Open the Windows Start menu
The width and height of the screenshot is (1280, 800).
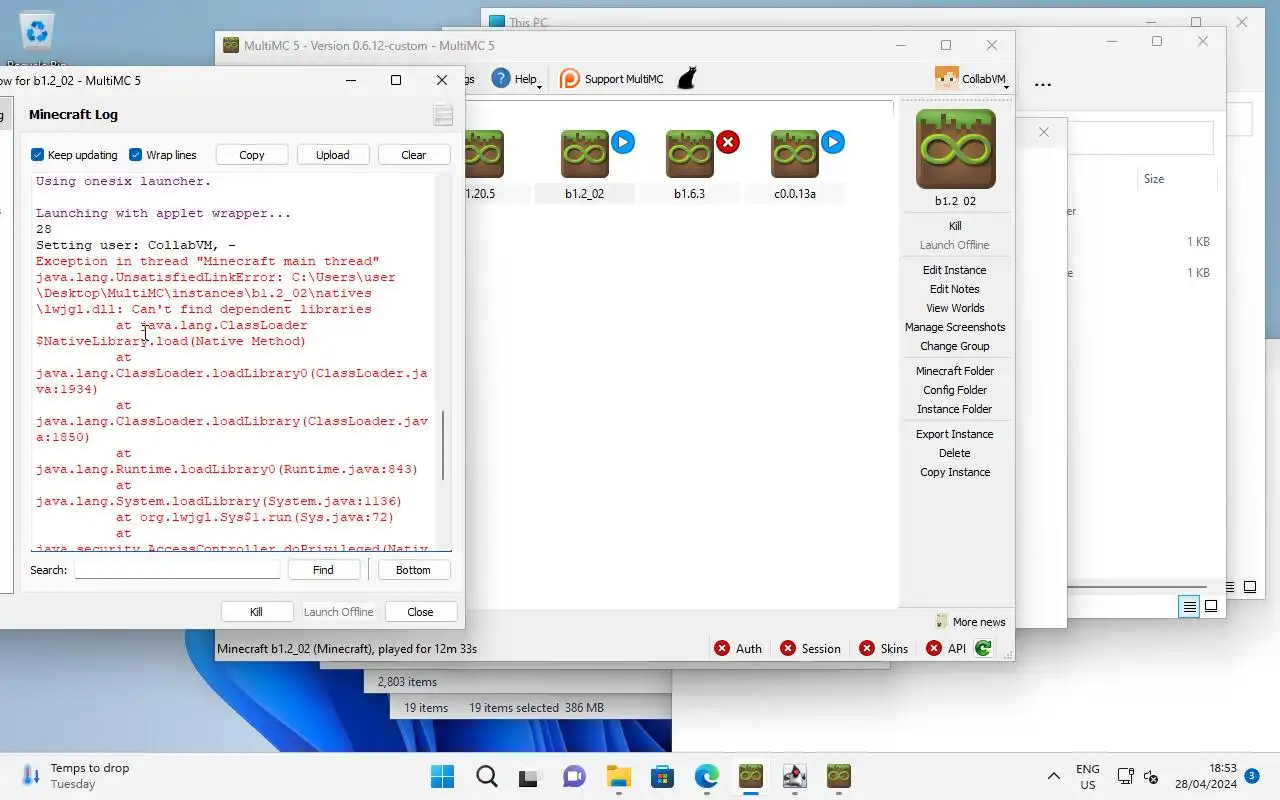(442, 776)
